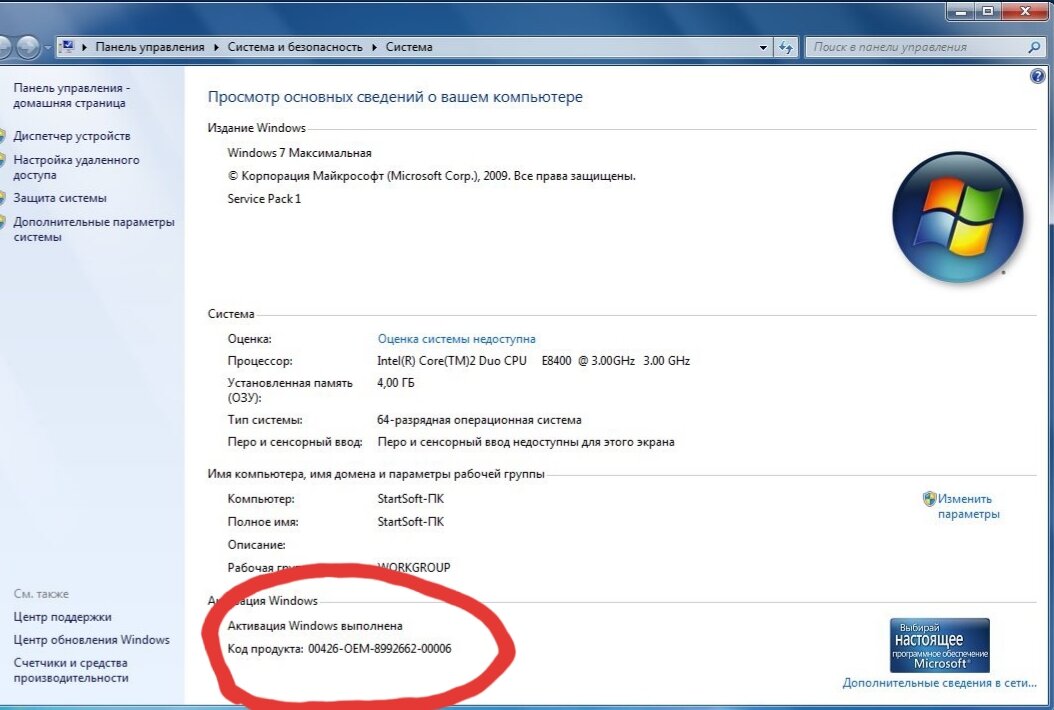Close the System window

click(x=1026, y=11)
